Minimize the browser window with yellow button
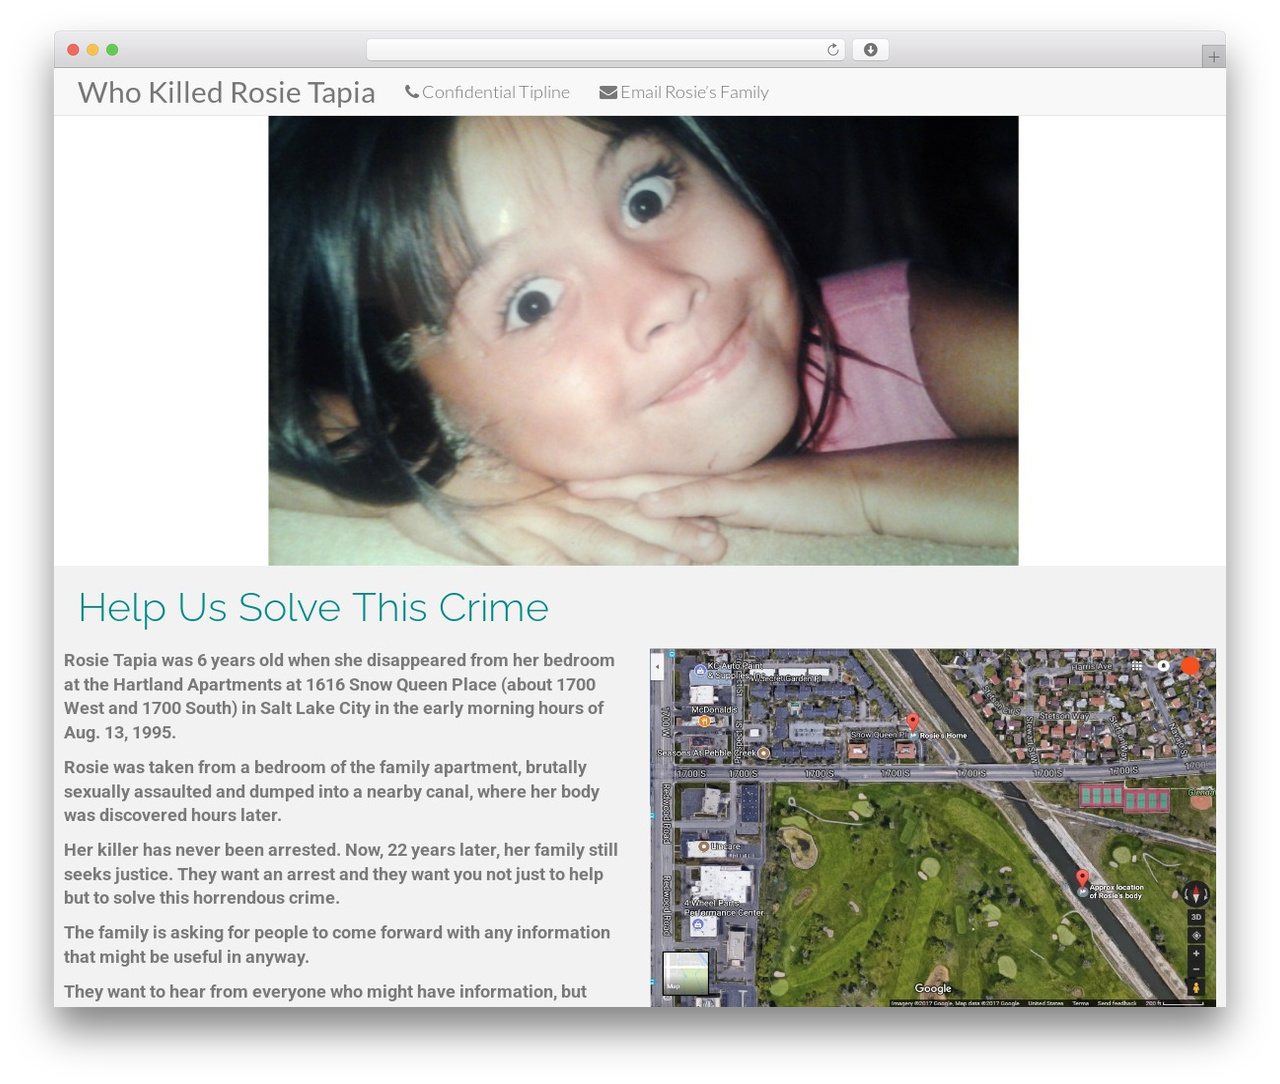 [x=93, y=50]
